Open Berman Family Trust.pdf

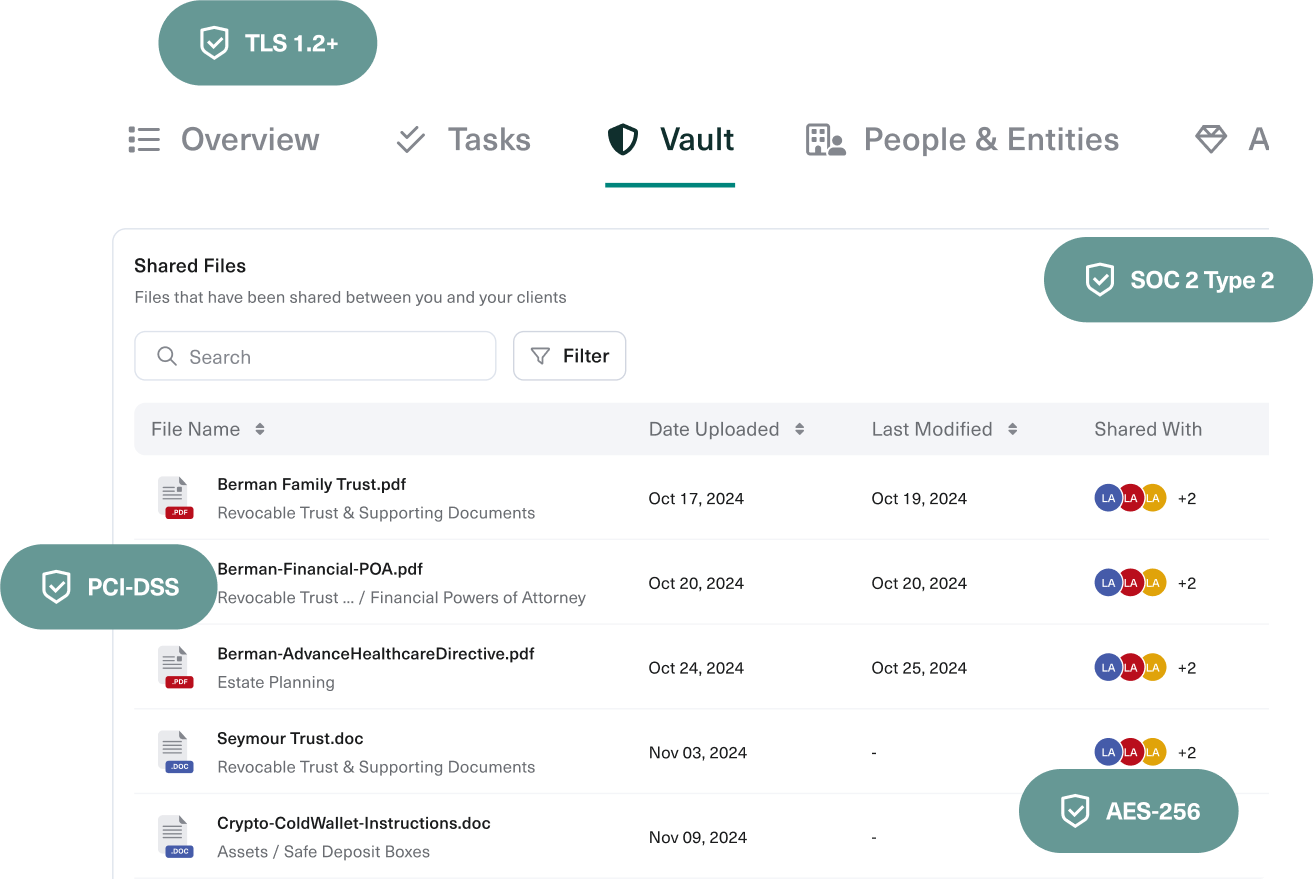(x=312, y=485)
